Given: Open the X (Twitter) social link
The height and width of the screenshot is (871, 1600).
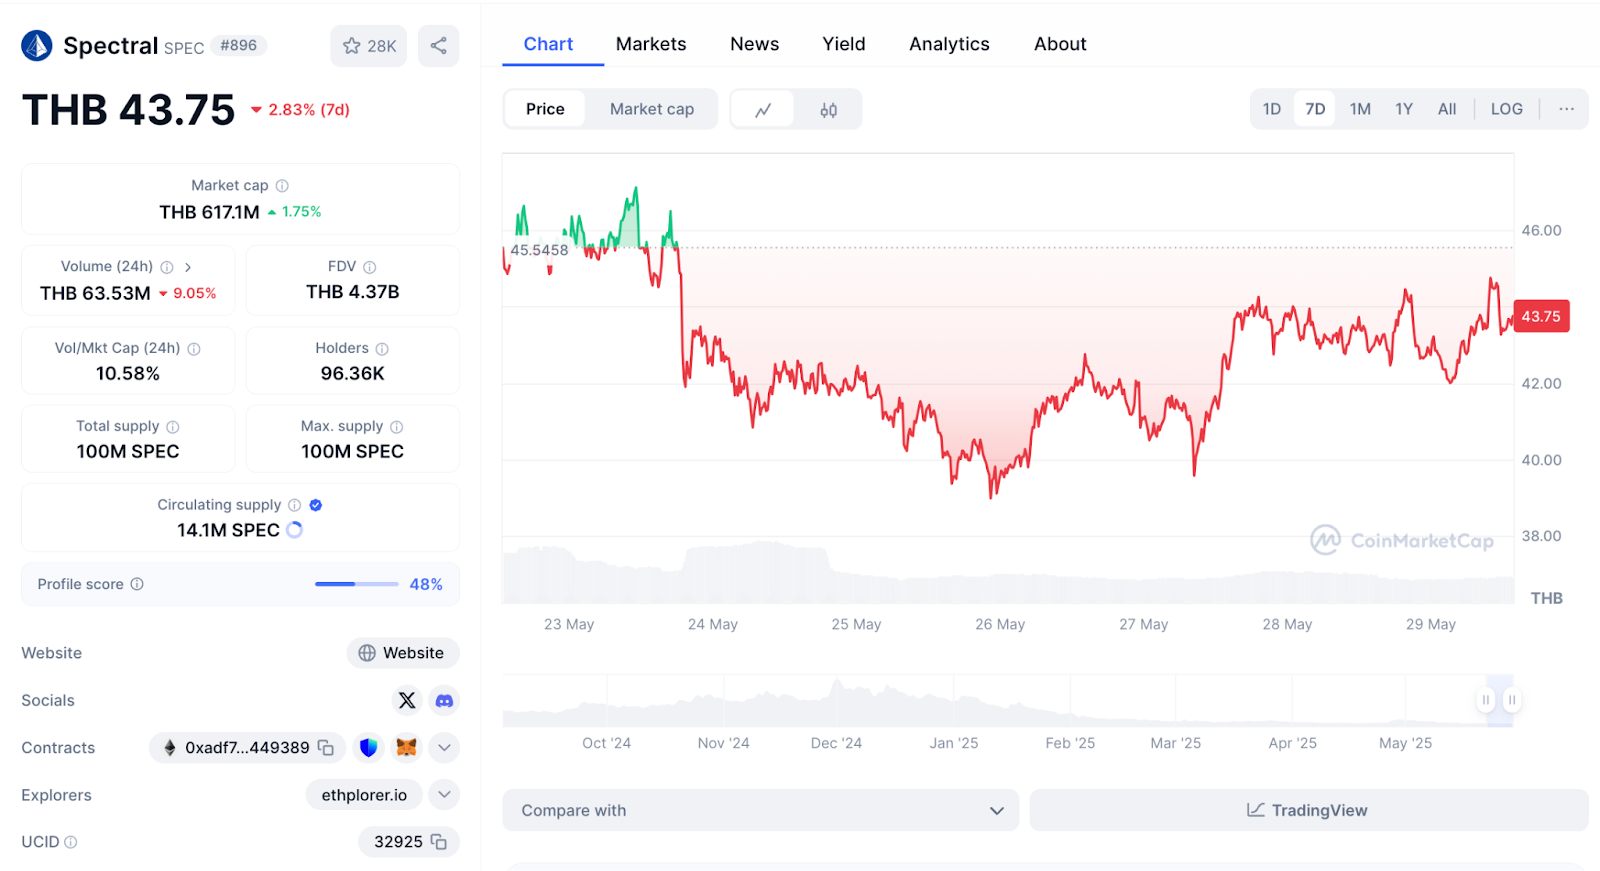Looking at the screenshot, I should click(407, 700).
